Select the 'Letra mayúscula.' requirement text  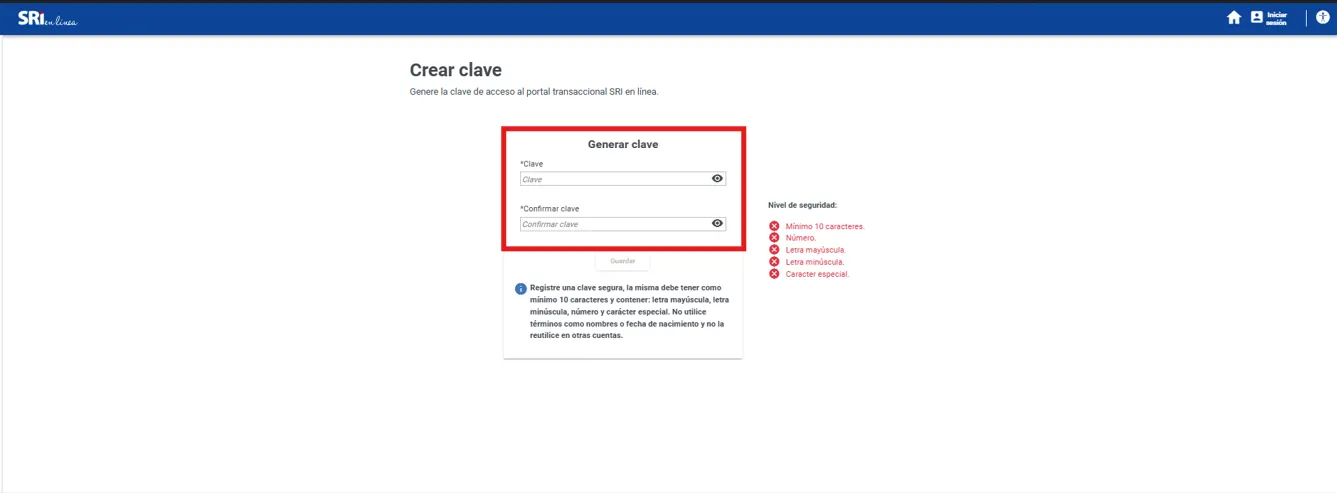click(816, 250)
